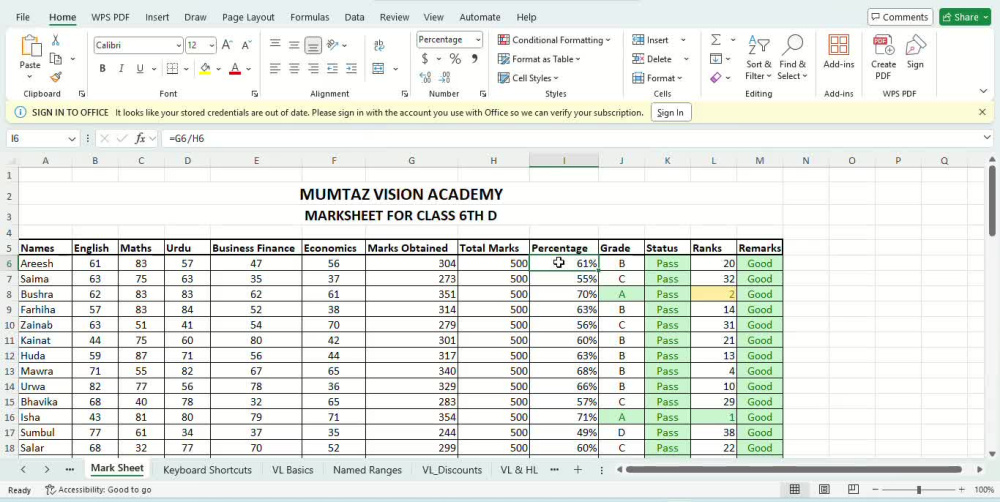1000x502 pixels.
Task: Expand the formula bar chevron
Action: click(x=987, y=137)
